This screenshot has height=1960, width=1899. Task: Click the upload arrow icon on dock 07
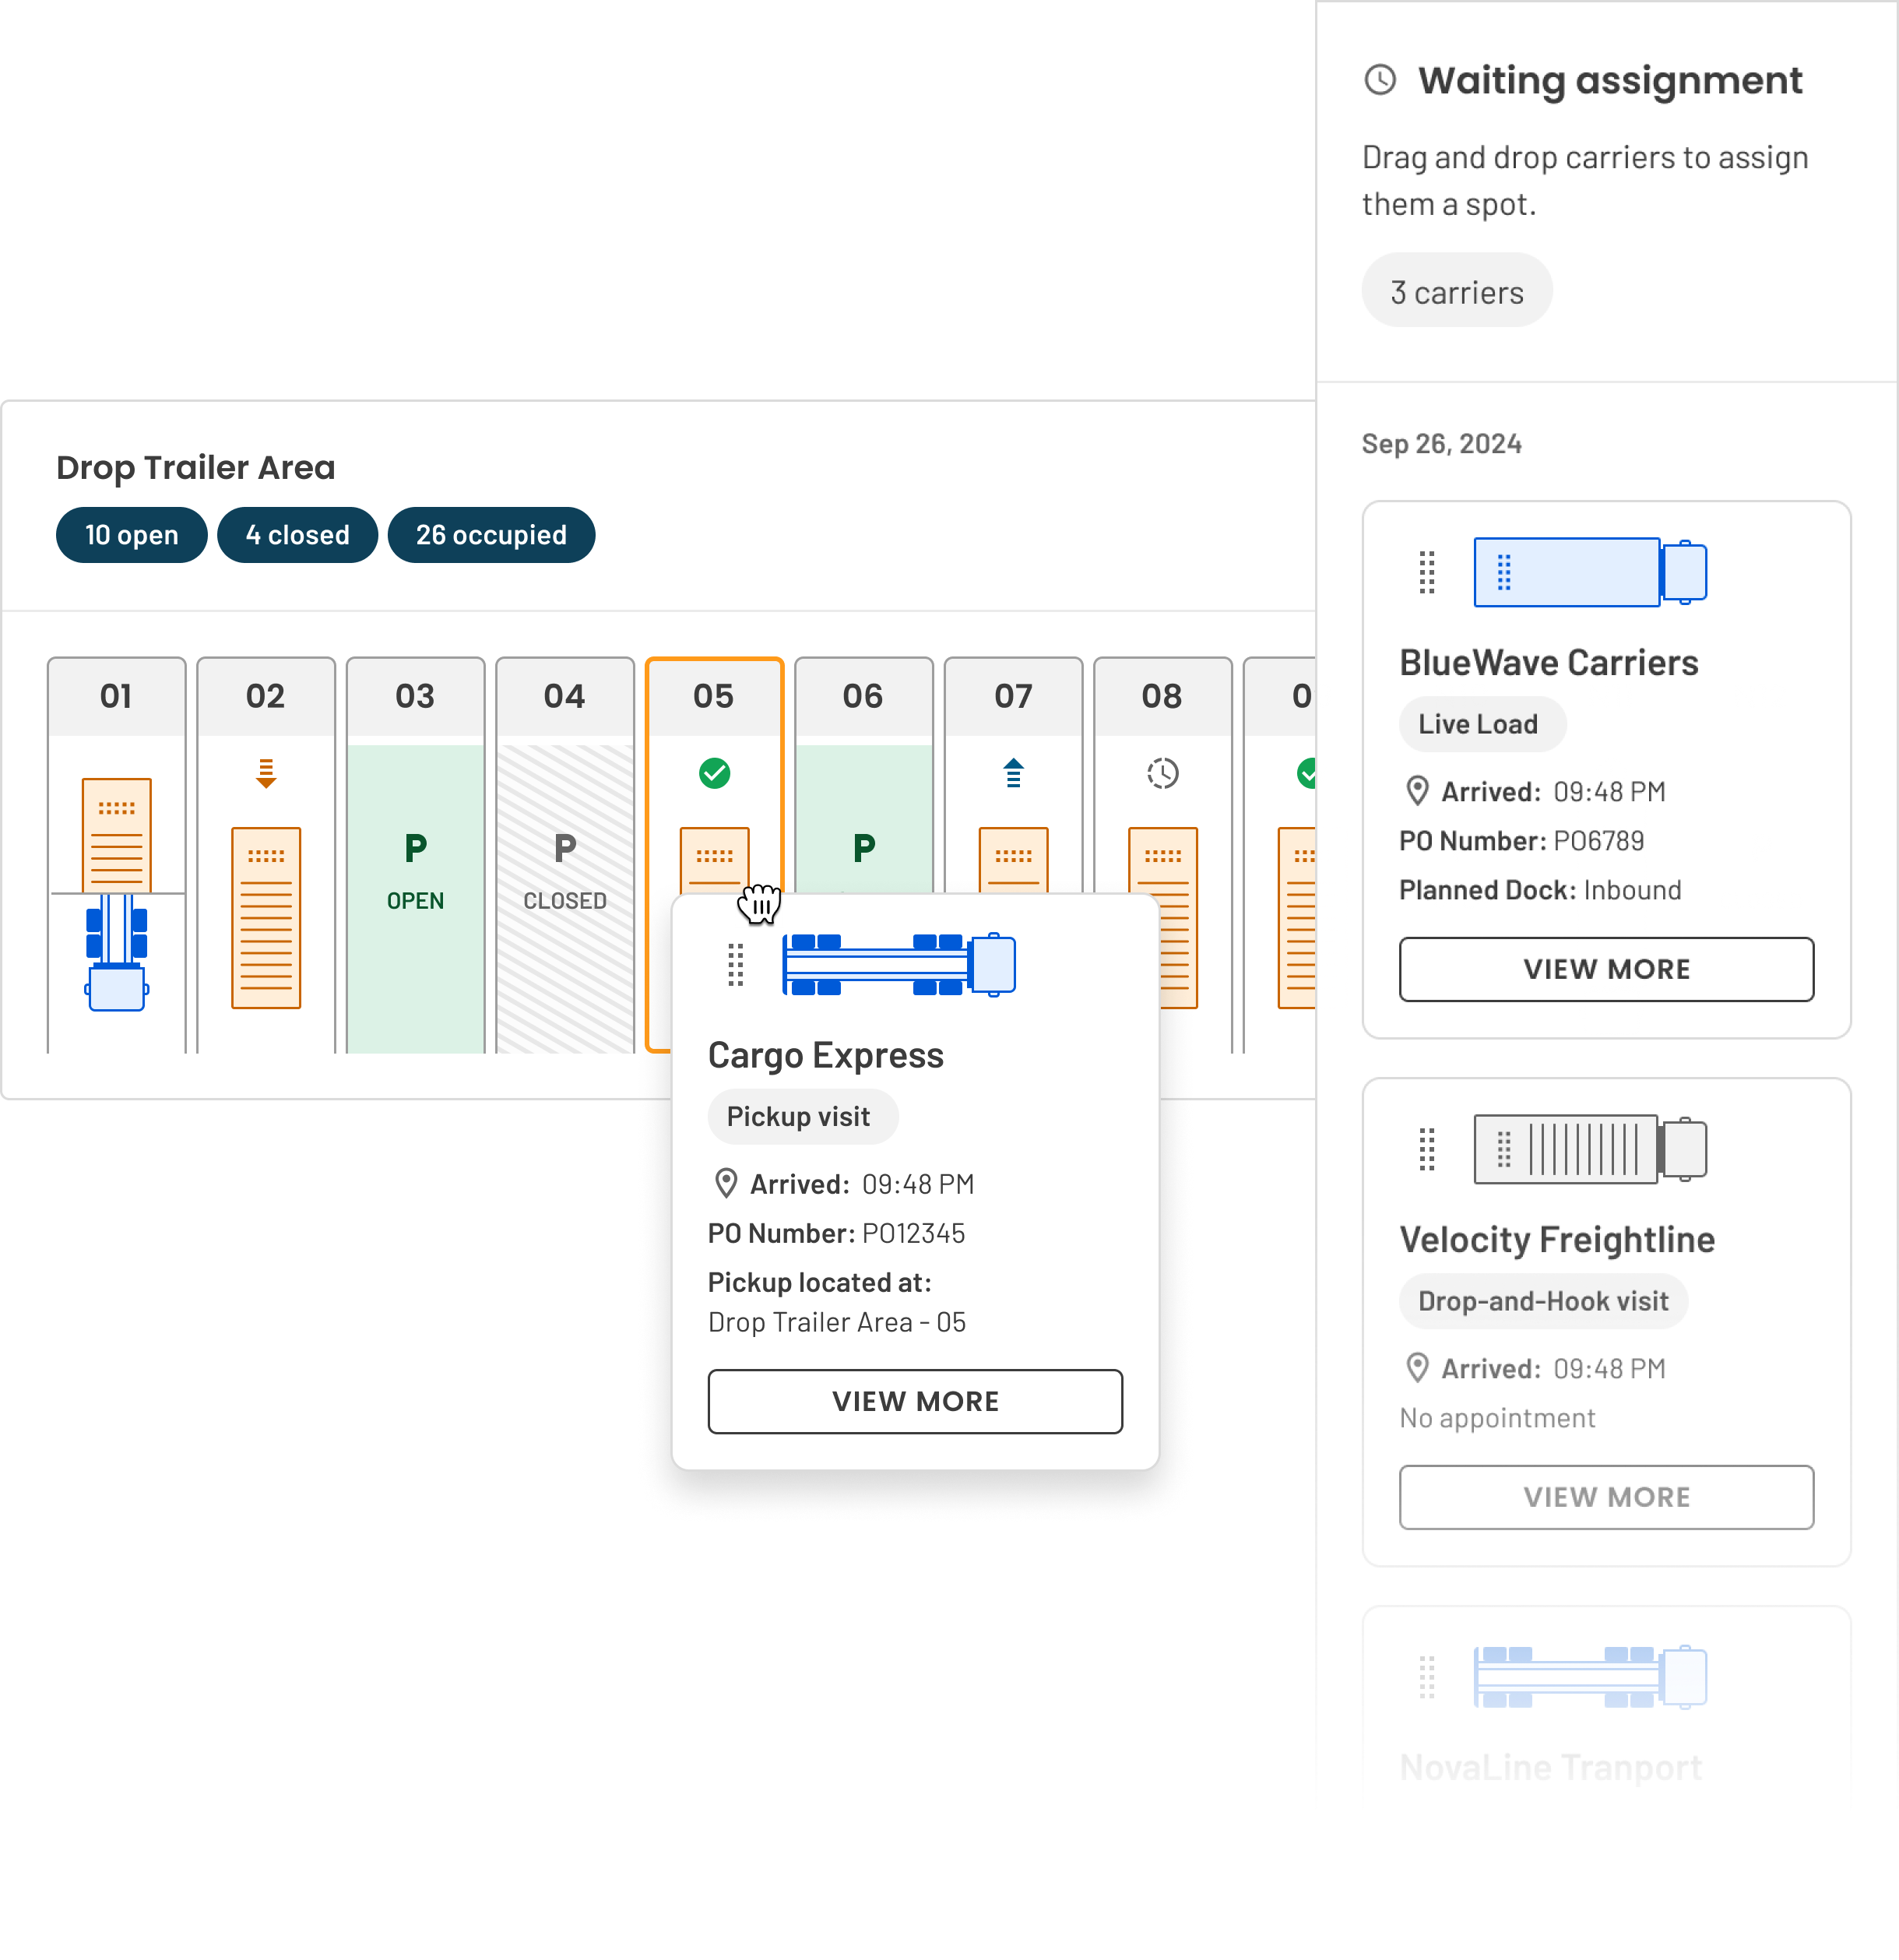click(1014, 772)
